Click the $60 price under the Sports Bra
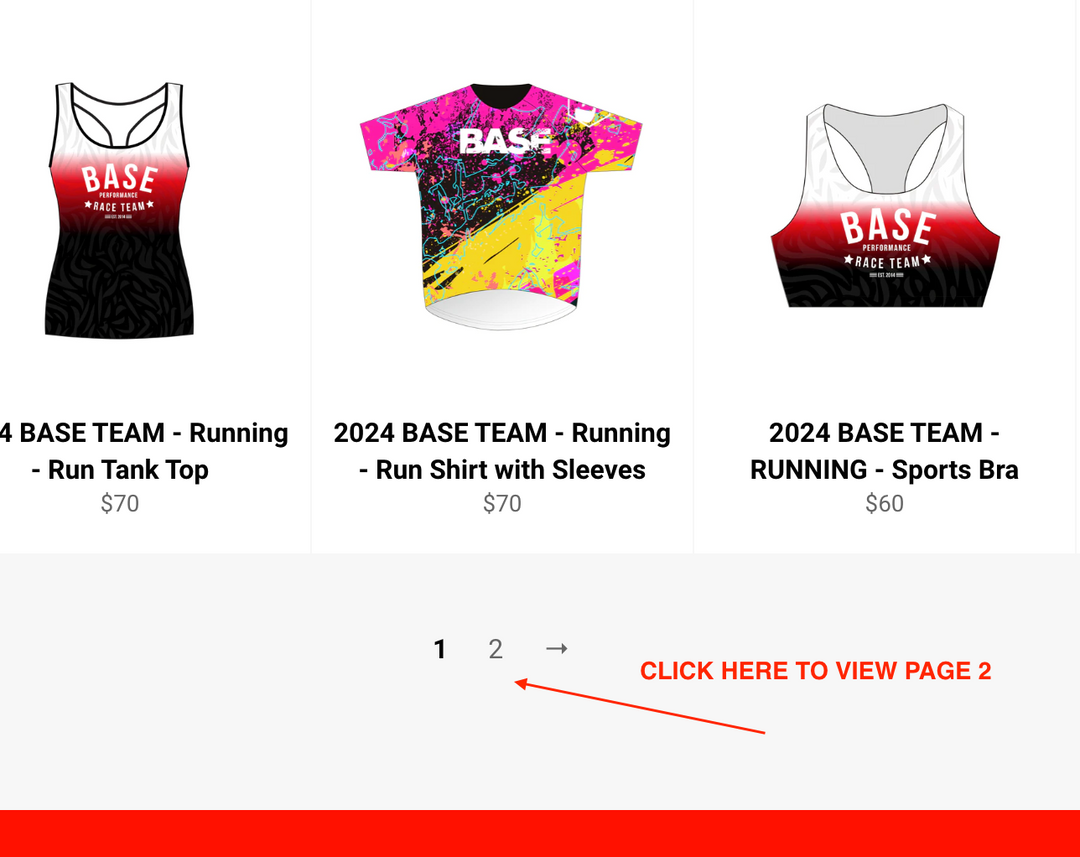 pos(884,504)
